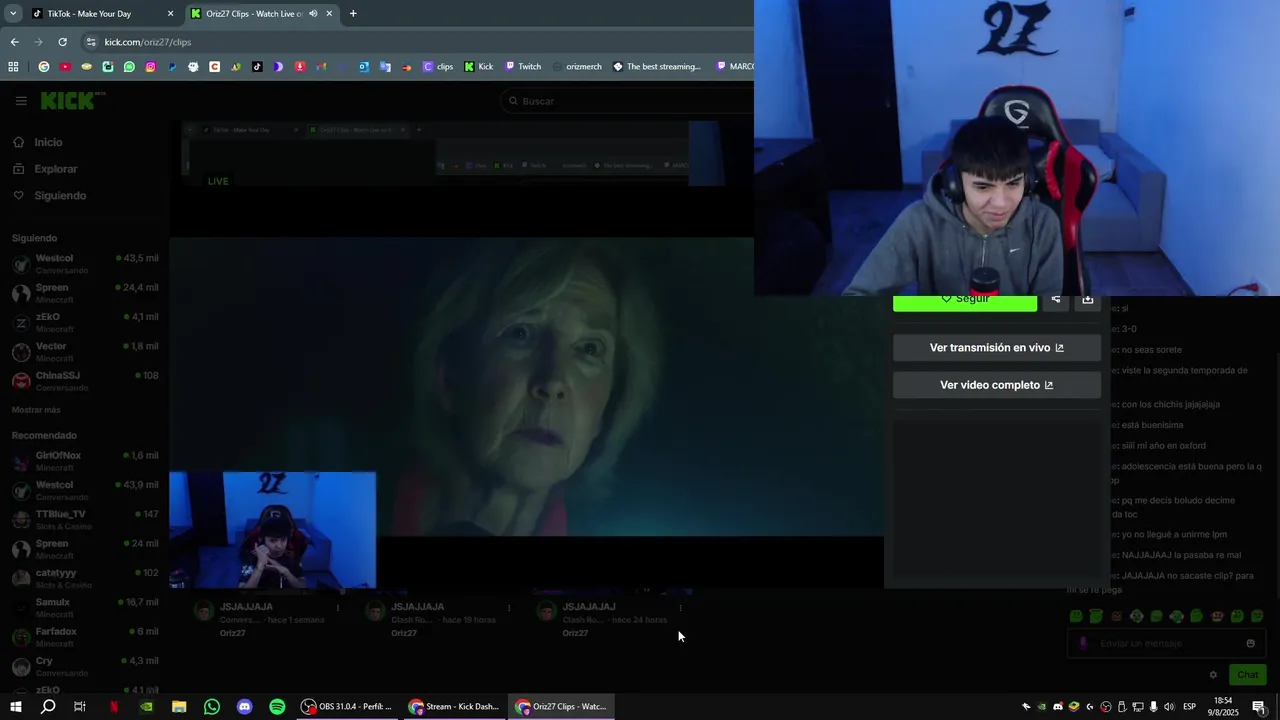Open TTBlue_TV recommended channel
The width and height of the screenshot is (1280, 720).
(85, 520)
